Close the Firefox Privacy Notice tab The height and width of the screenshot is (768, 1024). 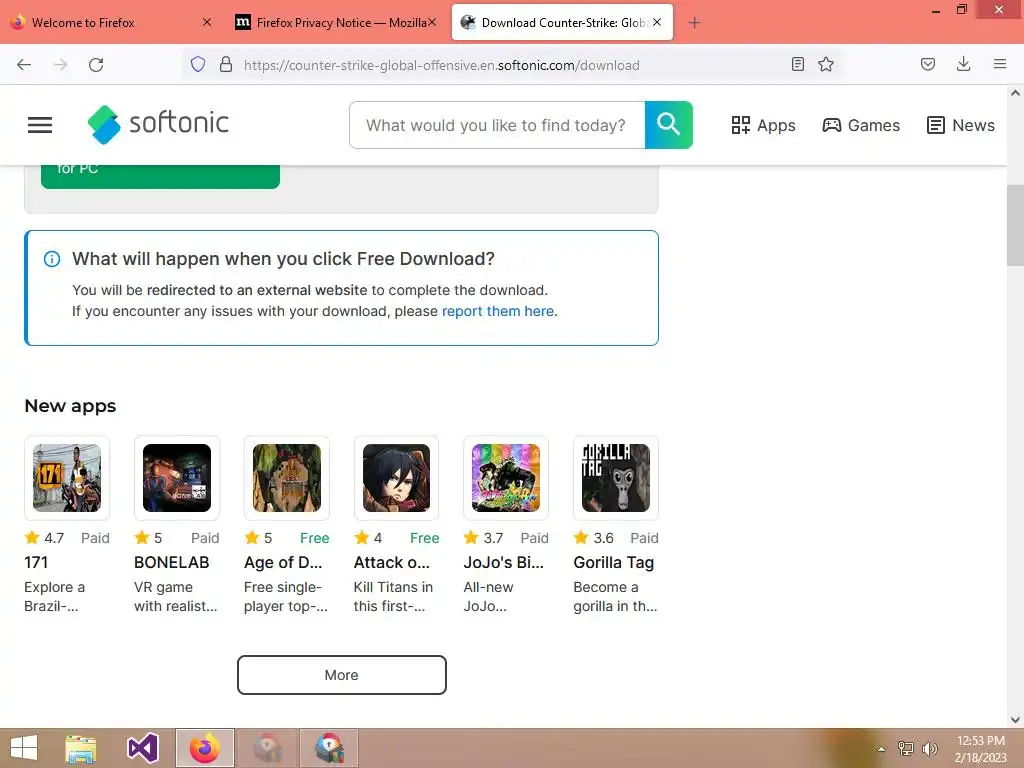[432, 22]
